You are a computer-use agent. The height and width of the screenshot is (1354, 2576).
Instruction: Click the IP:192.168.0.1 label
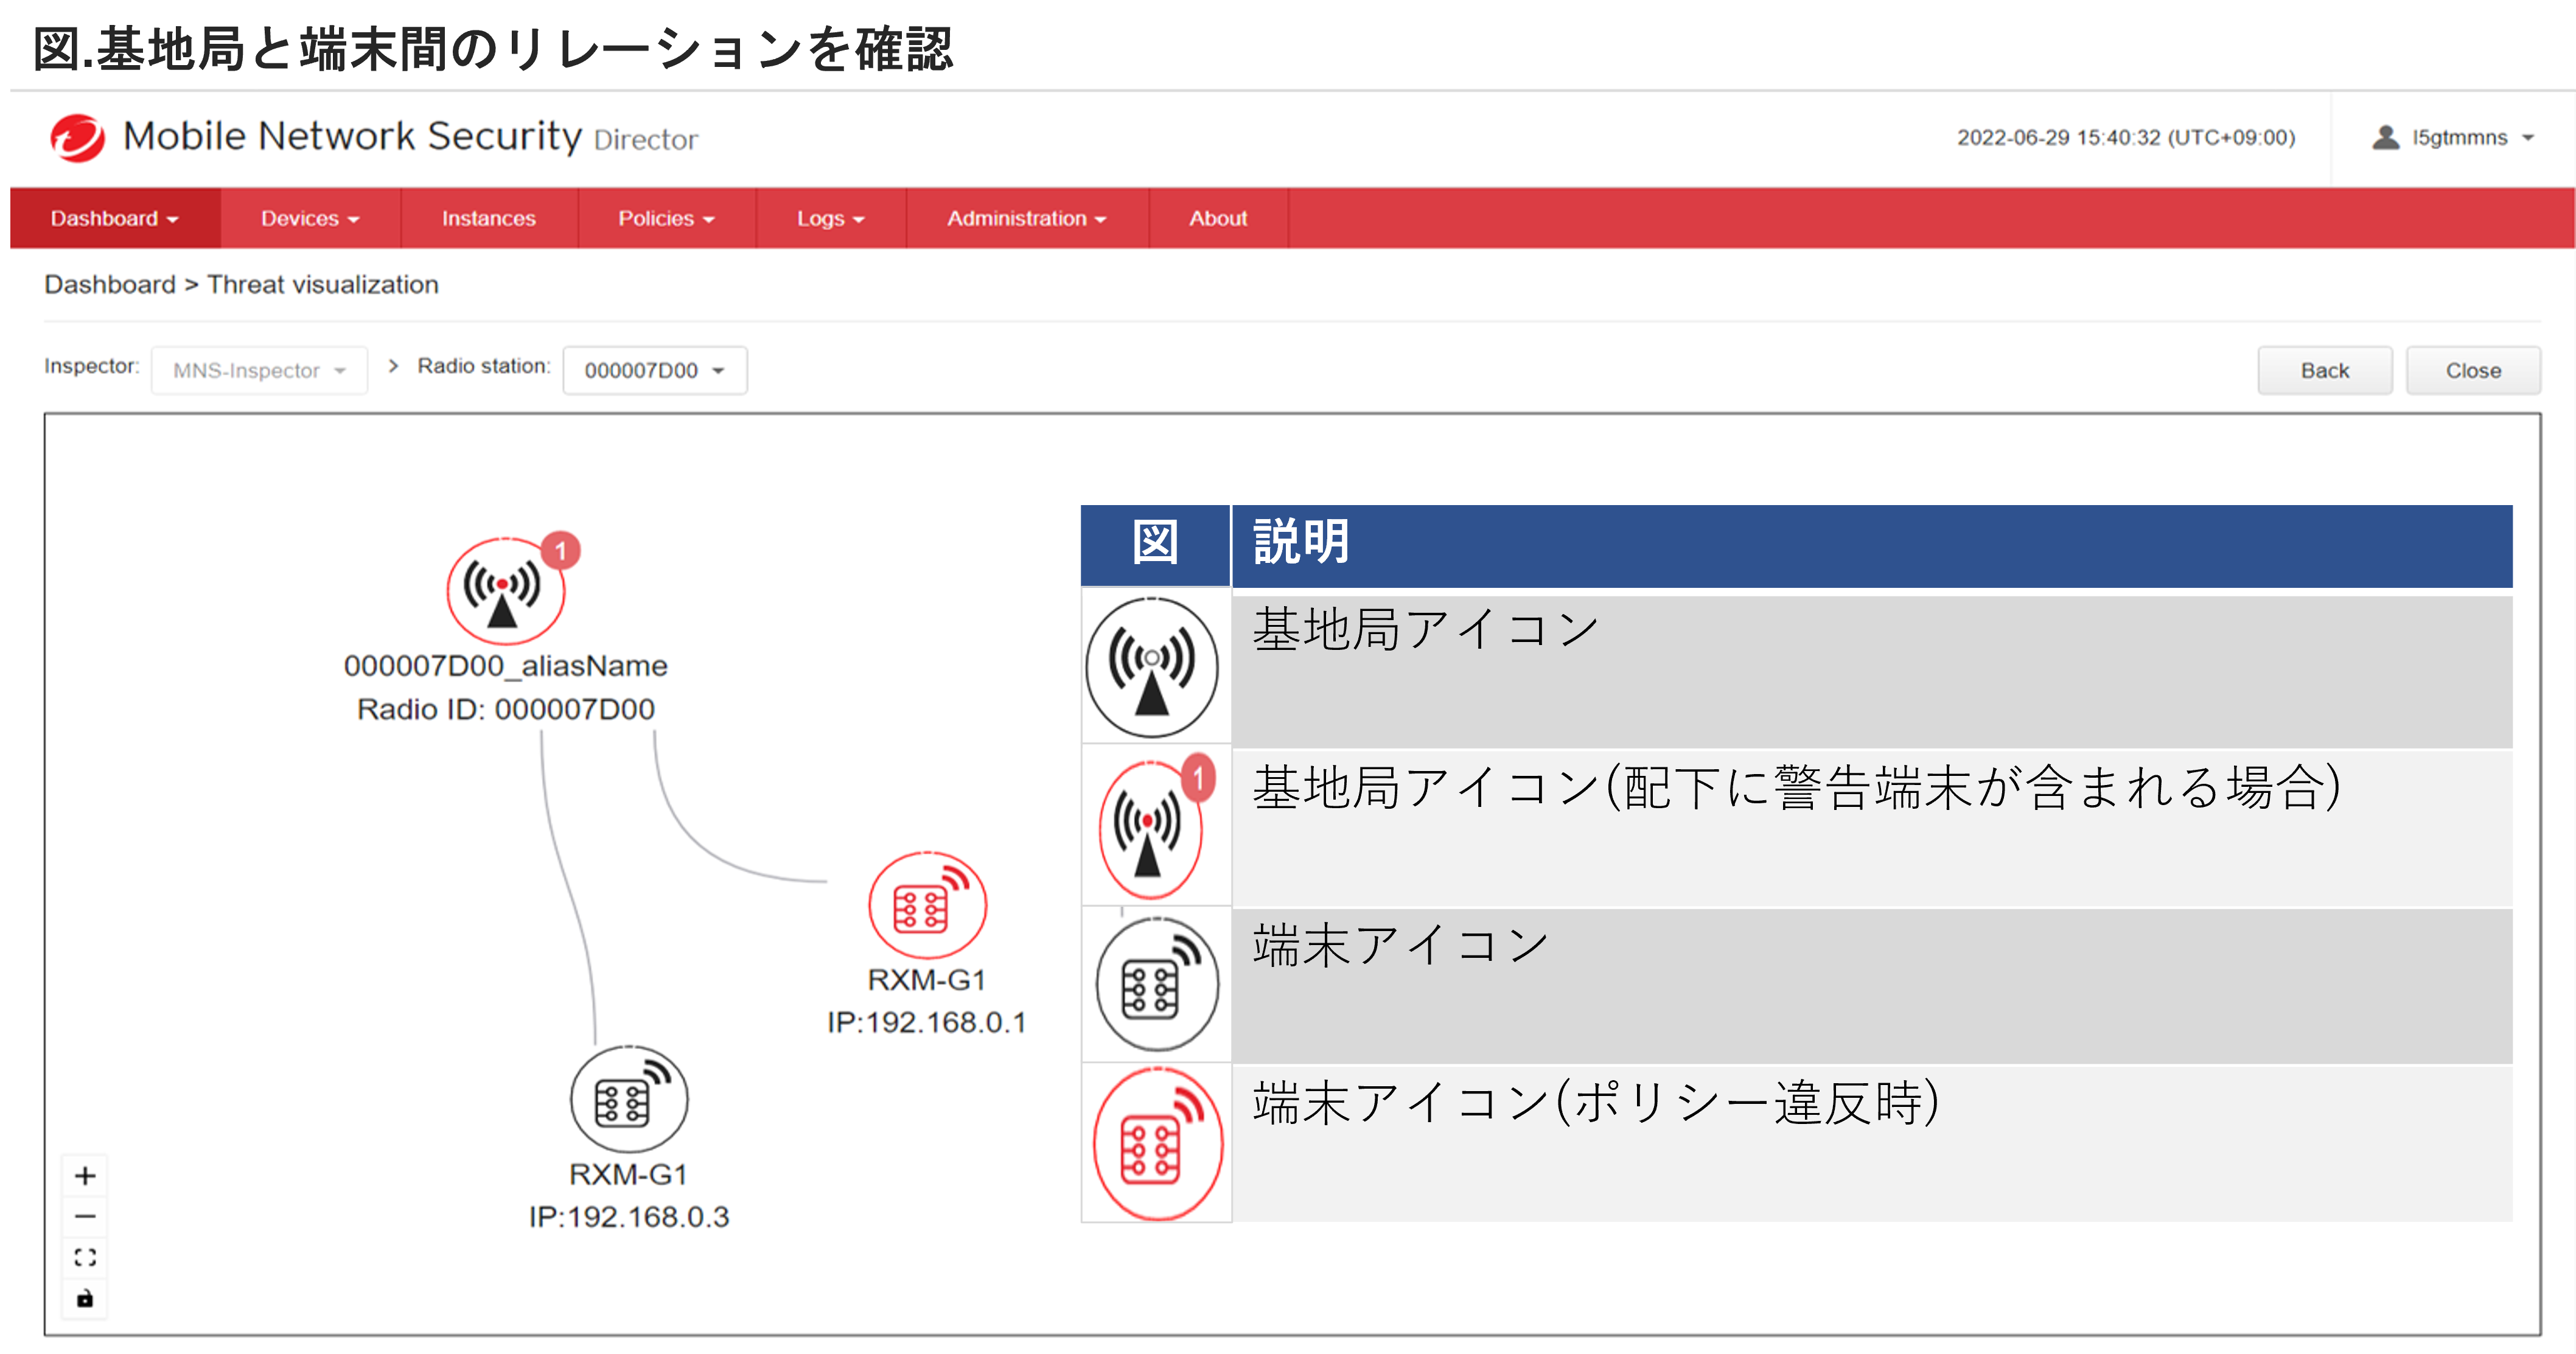point(927,1022)
